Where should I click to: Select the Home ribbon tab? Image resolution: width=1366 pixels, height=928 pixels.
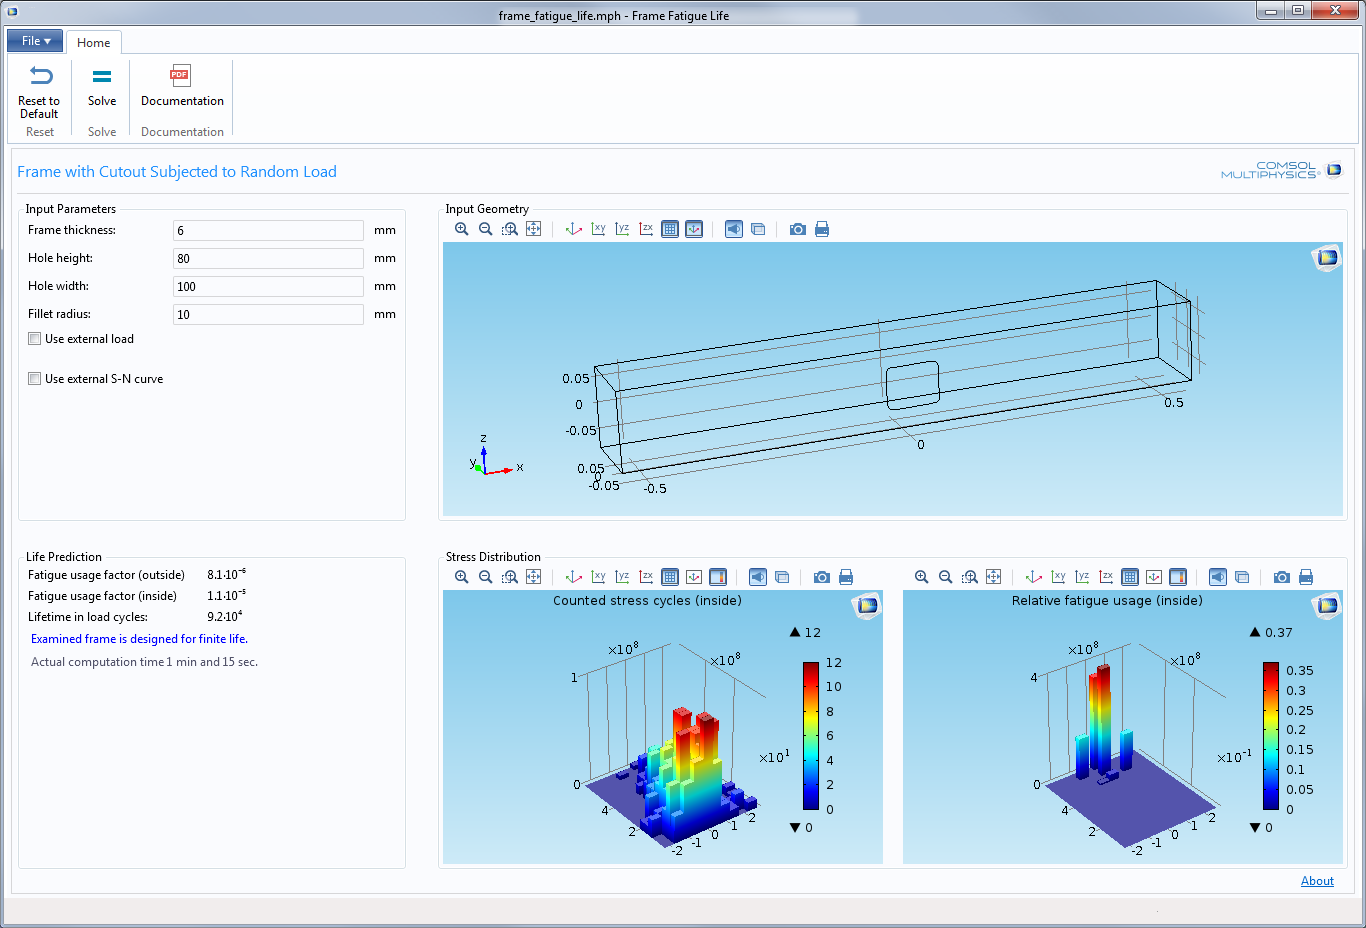93,43
